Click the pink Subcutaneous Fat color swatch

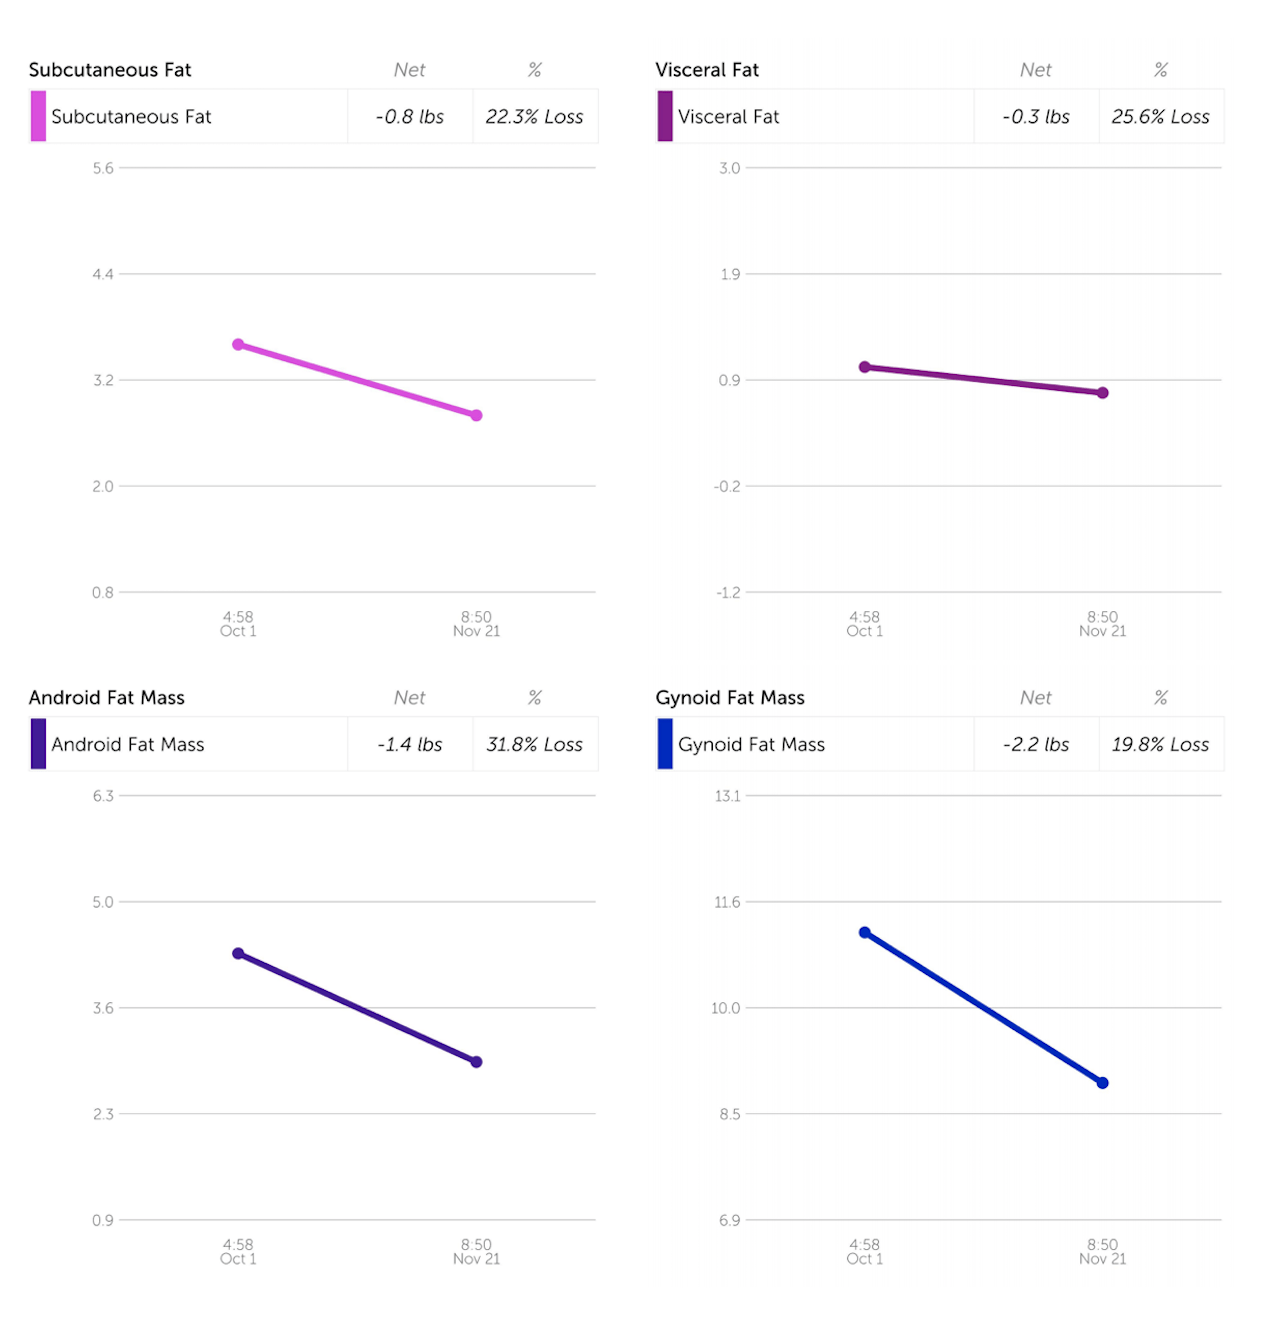38,116
